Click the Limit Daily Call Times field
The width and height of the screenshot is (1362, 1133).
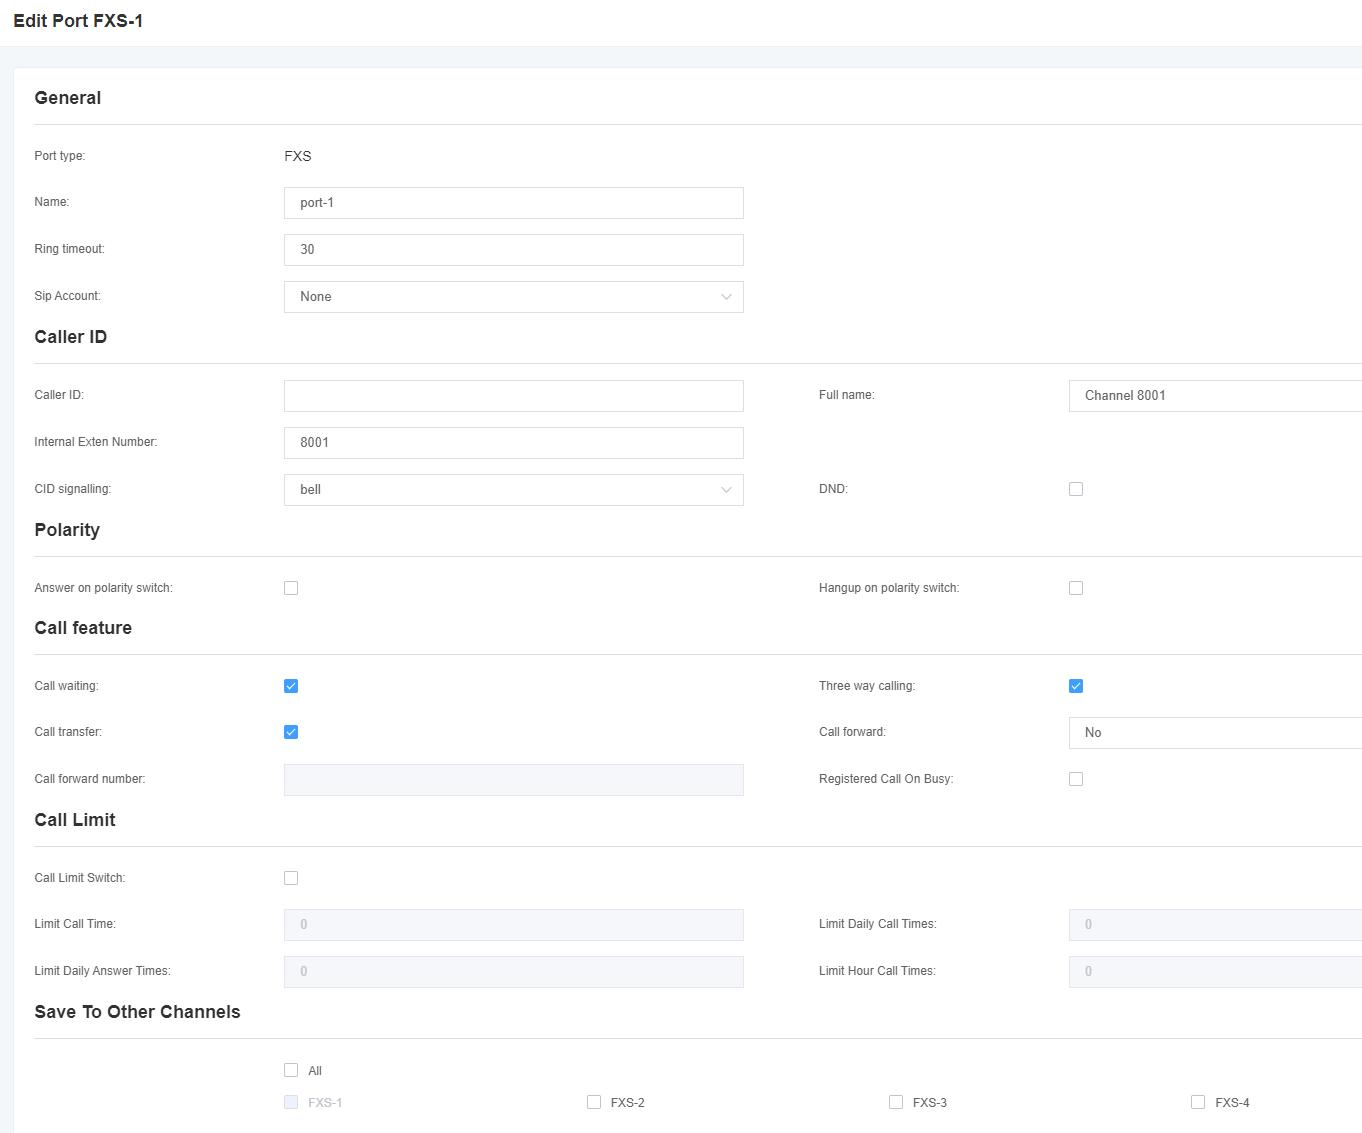[x=1215, y=925]
